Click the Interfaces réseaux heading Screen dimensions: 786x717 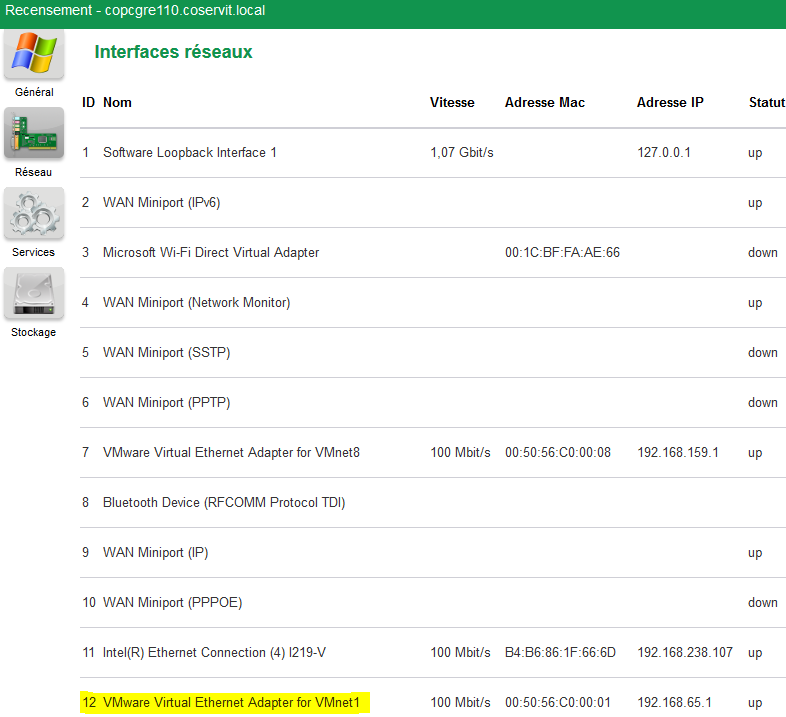(173, 52)
